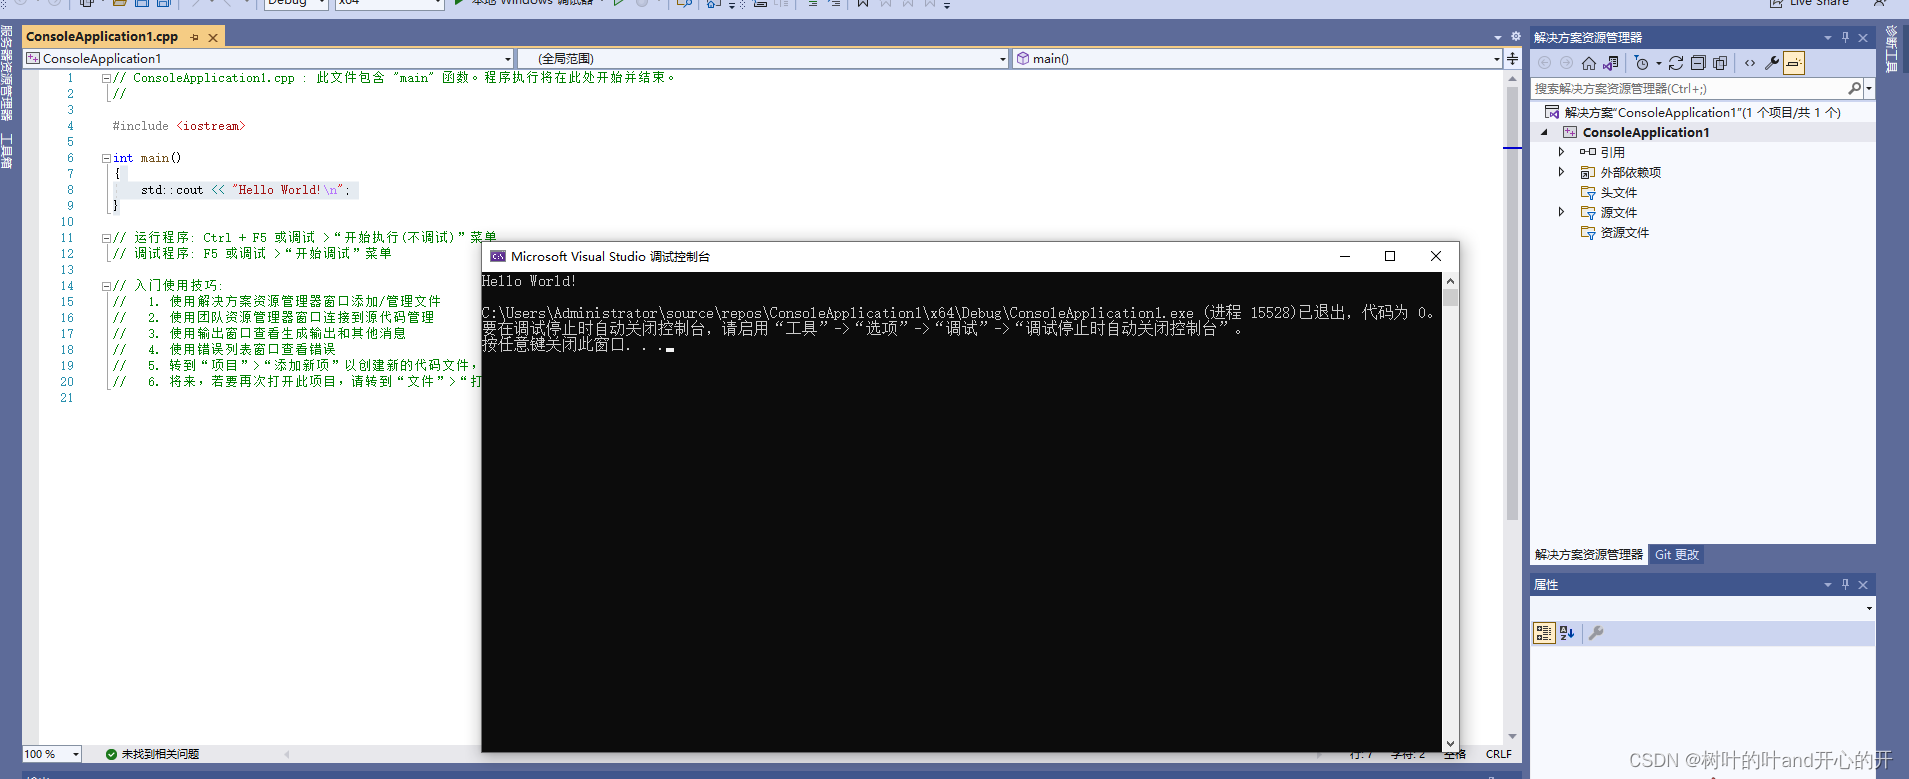This screenshot has height=779, width=1909.
Task: Expand 引用 node in Solution Explorer
Action: [x=1561, y=152]
